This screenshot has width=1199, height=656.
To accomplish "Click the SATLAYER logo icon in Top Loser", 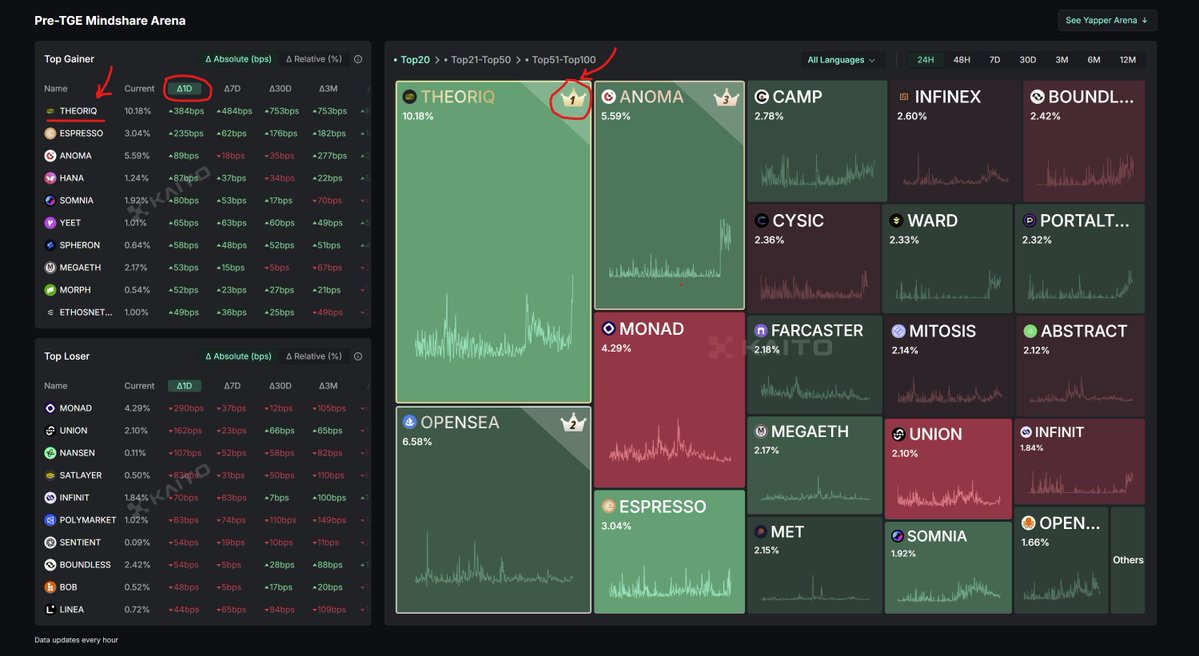I will pyautogui.click(x=50, y=476).
